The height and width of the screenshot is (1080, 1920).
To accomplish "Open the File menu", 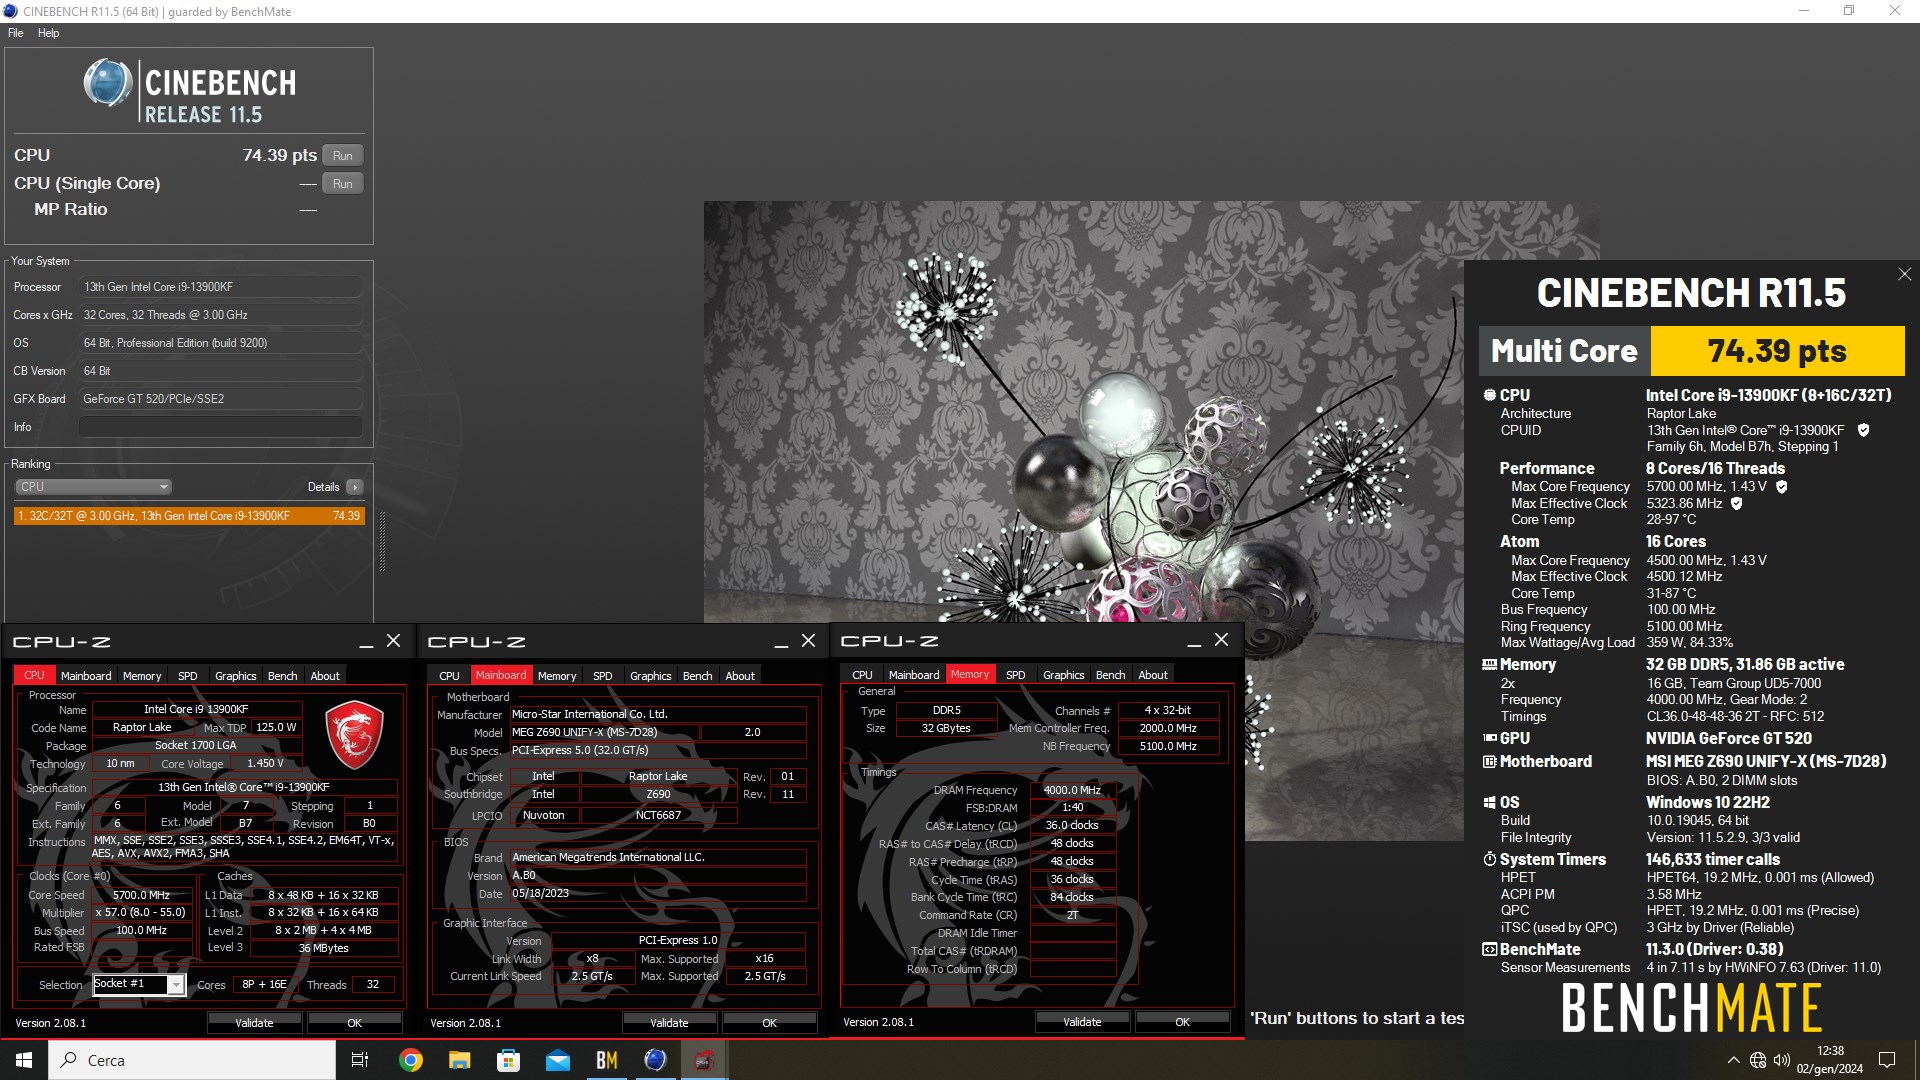I will 16,33.
